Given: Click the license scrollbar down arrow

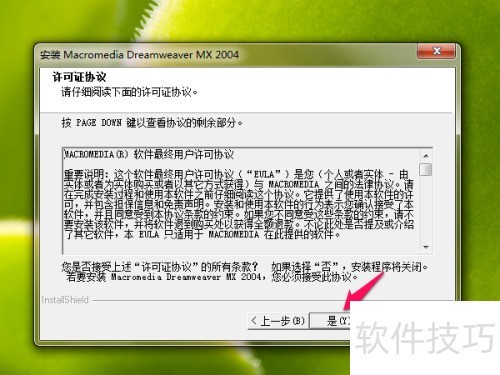Looking at the screenshot, I should click(x=426, y=247).
